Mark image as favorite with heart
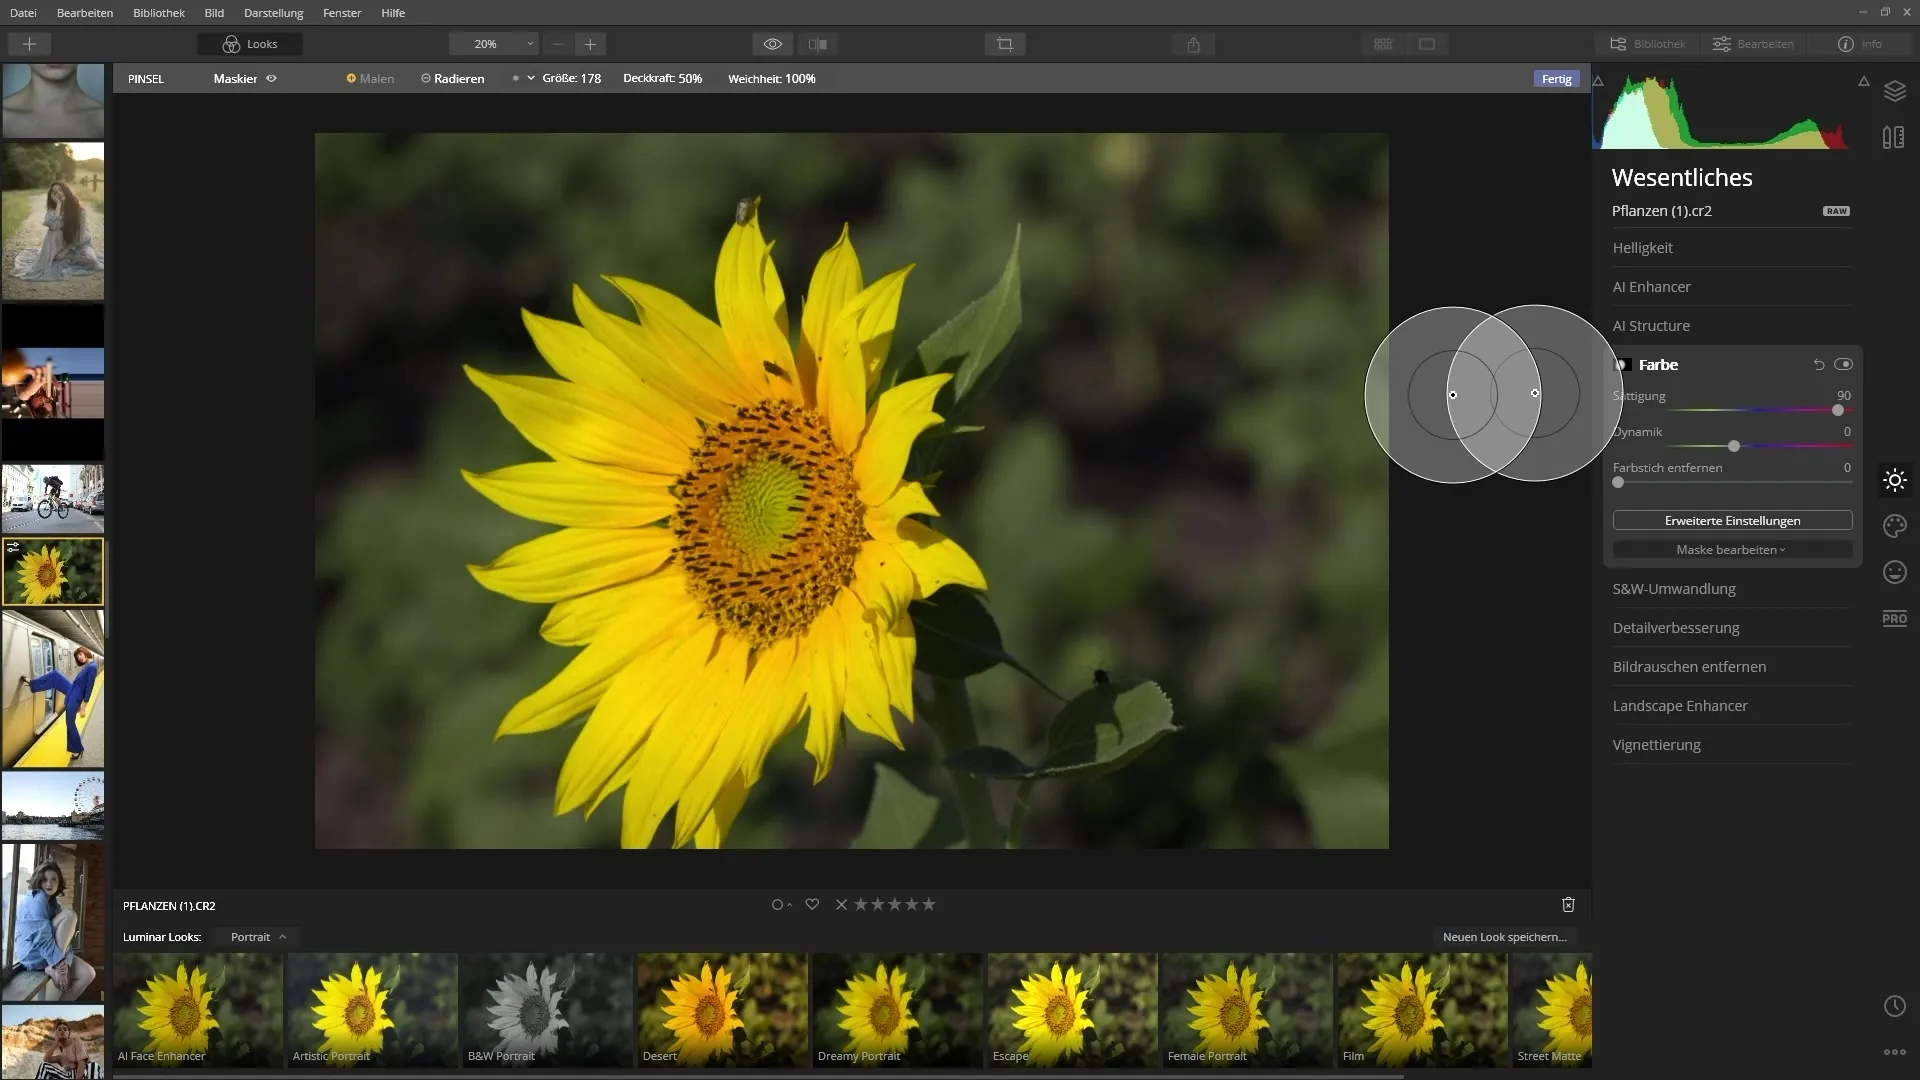 (x=812, y=905)
